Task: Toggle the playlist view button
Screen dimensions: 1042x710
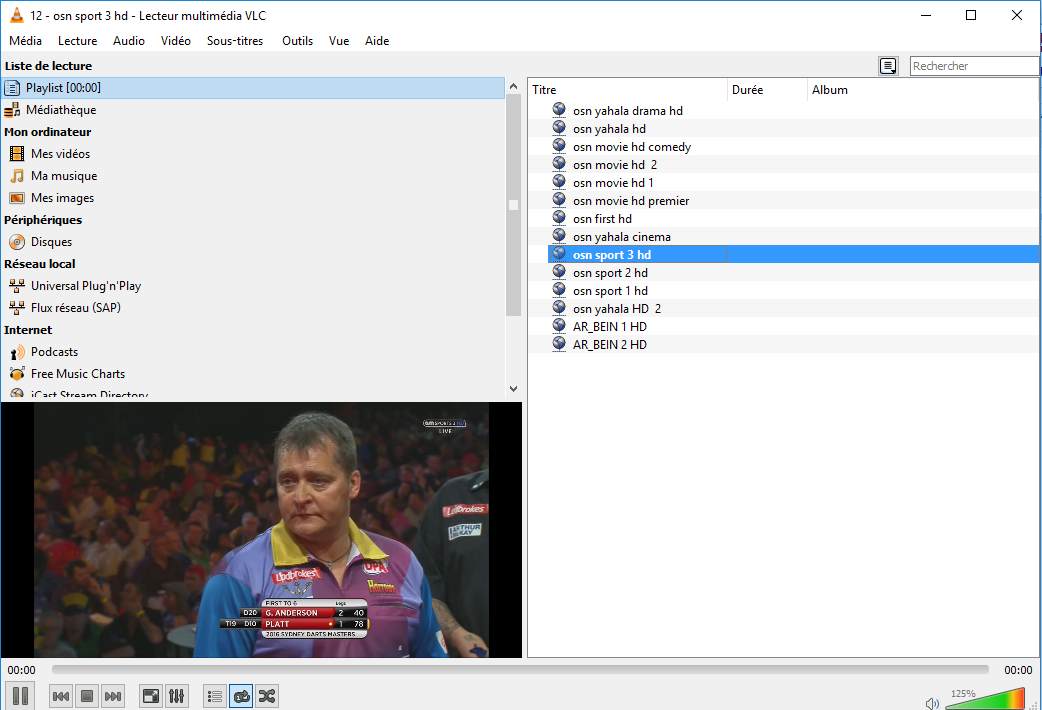Action: click(x=215, y=696)
